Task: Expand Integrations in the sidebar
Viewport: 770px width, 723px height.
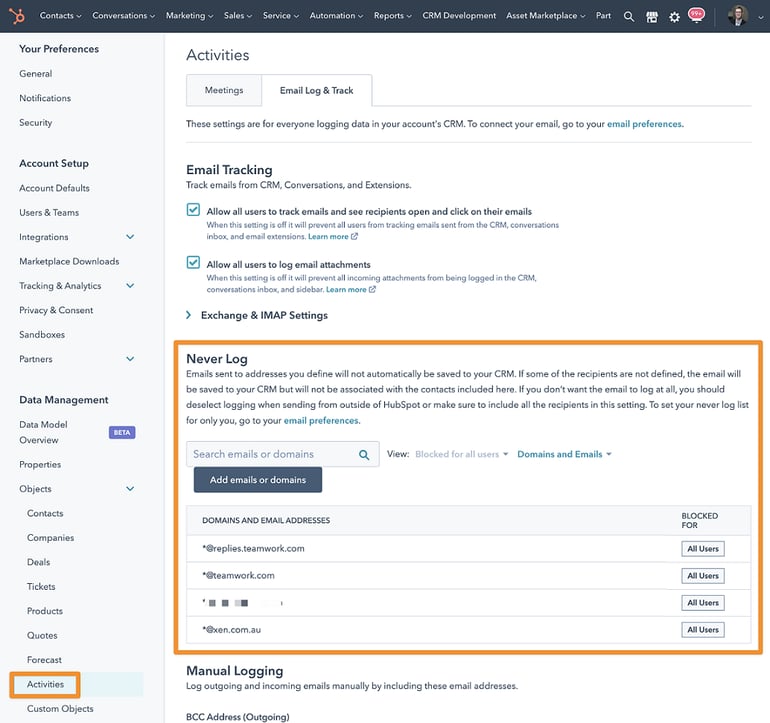Action: [130, 237]
